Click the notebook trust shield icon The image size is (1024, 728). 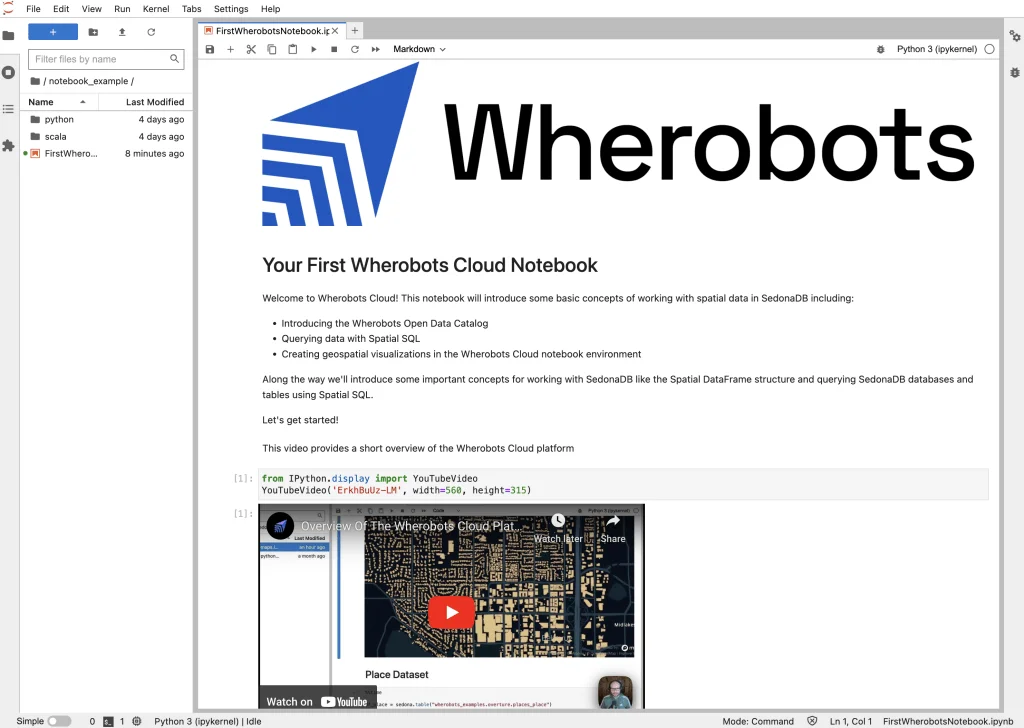coord(812,721)
